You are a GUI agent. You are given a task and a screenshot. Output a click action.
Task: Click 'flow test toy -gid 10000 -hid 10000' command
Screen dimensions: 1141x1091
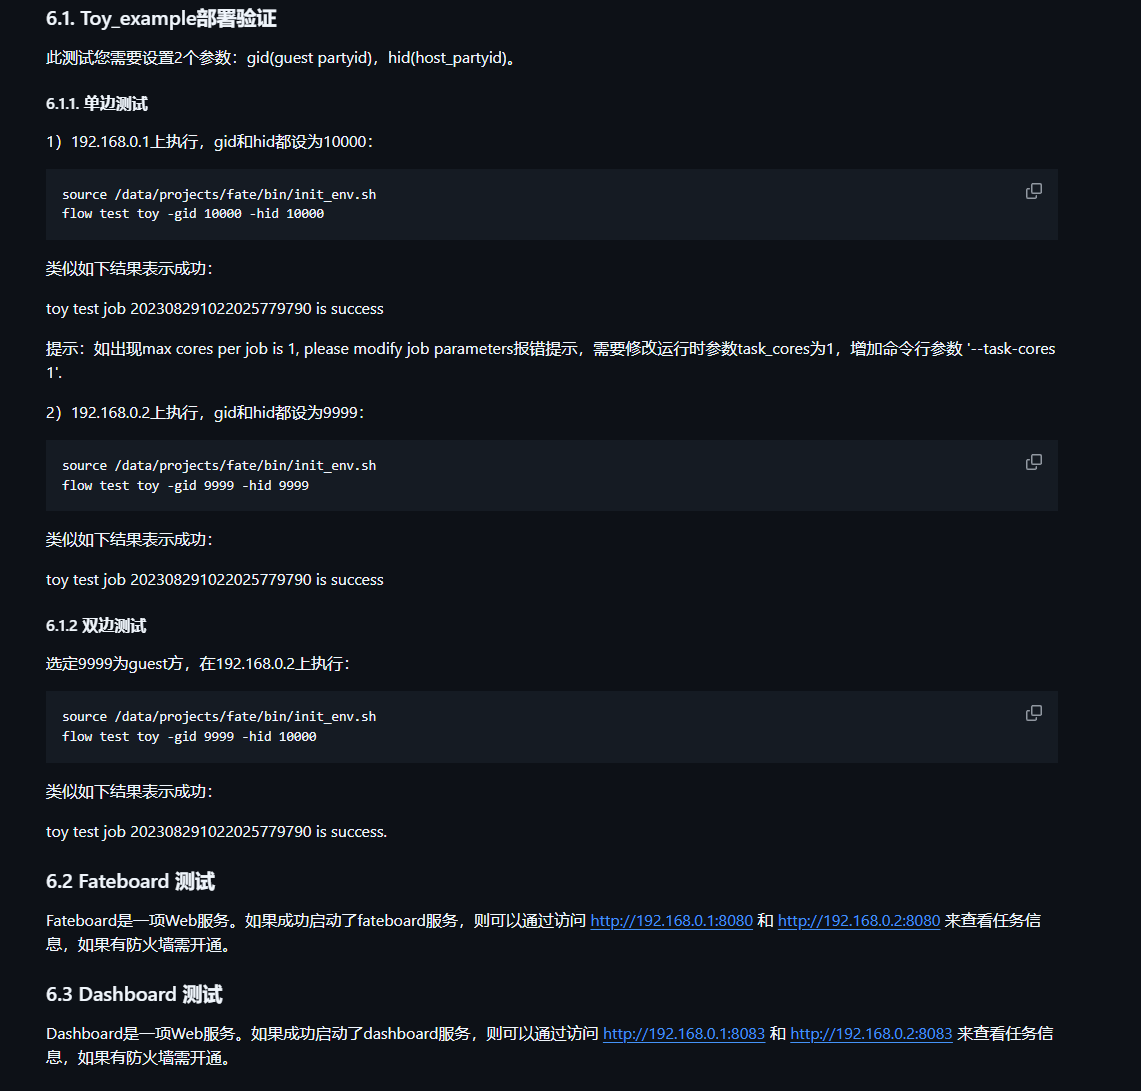[193, 214]
